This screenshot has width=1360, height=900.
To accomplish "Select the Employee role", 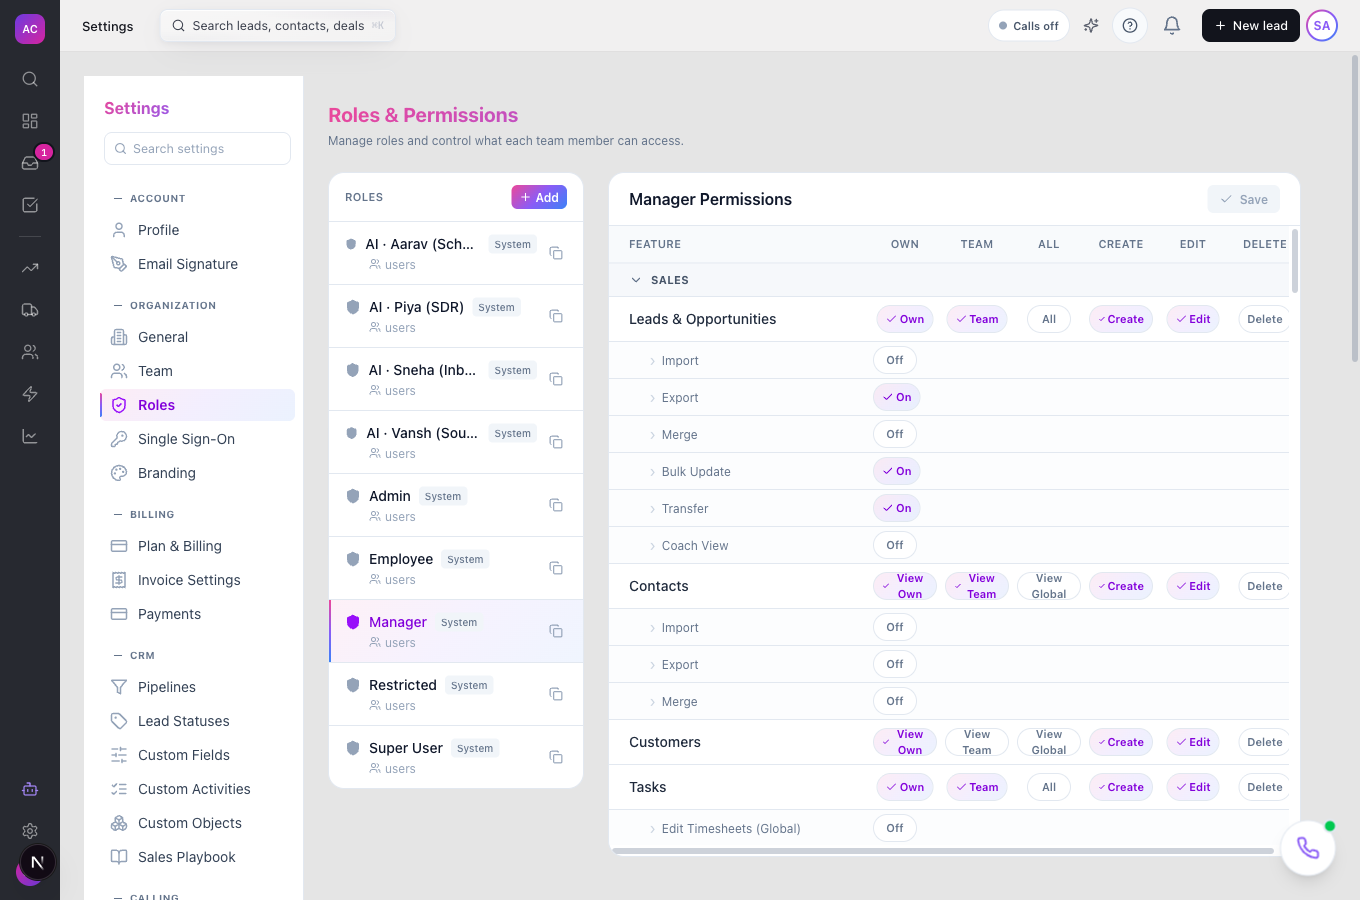I will click(456, 568).
